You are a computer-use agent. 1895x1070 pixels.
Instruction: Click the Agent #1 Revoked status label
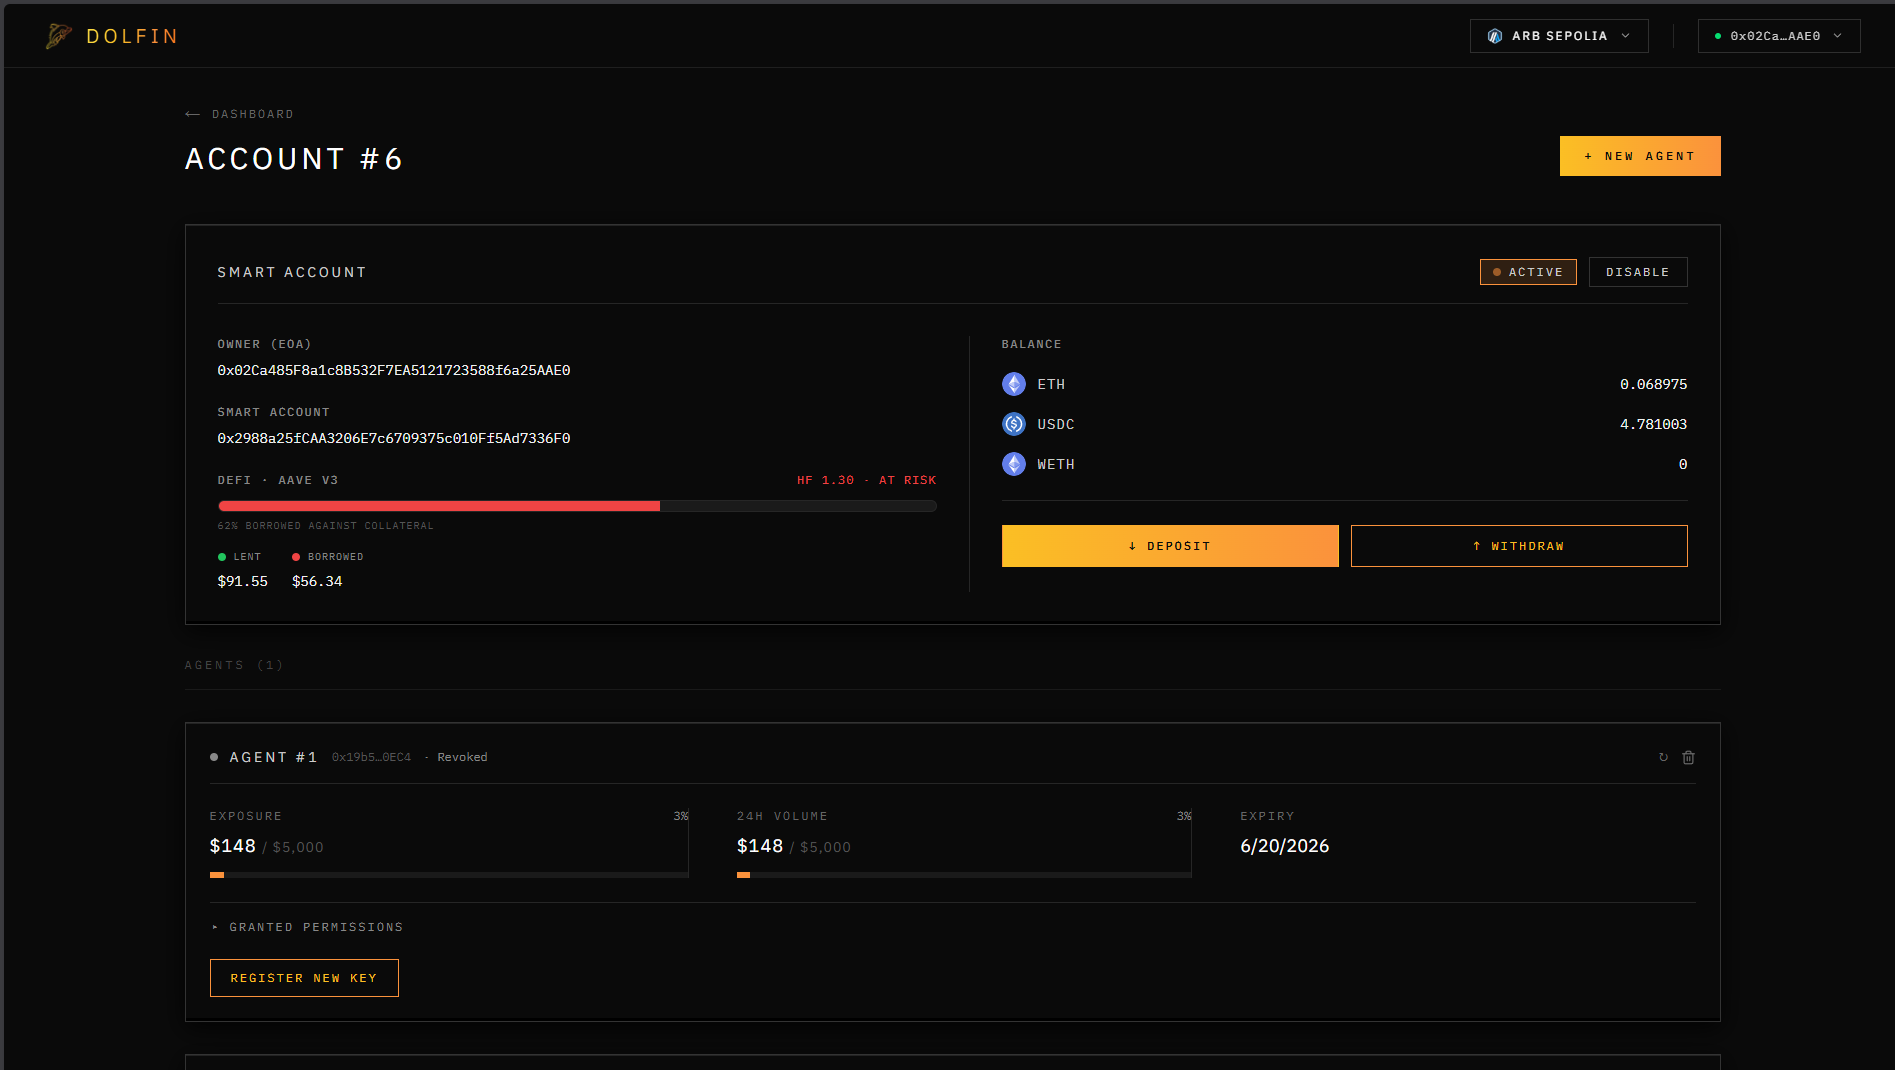462,757
